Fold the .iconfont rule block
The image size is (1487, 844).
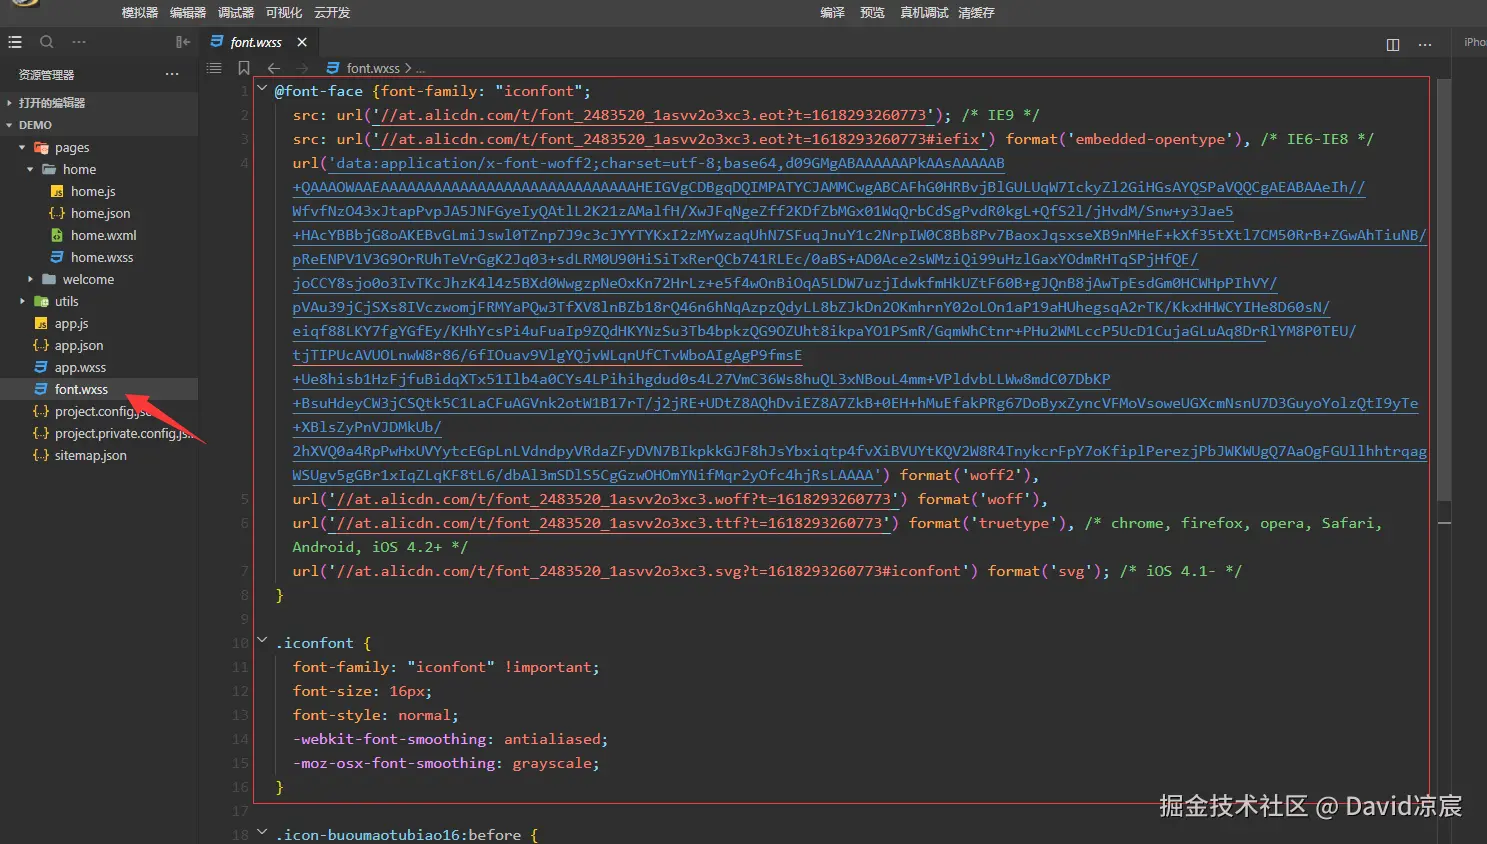pos(263,642)
